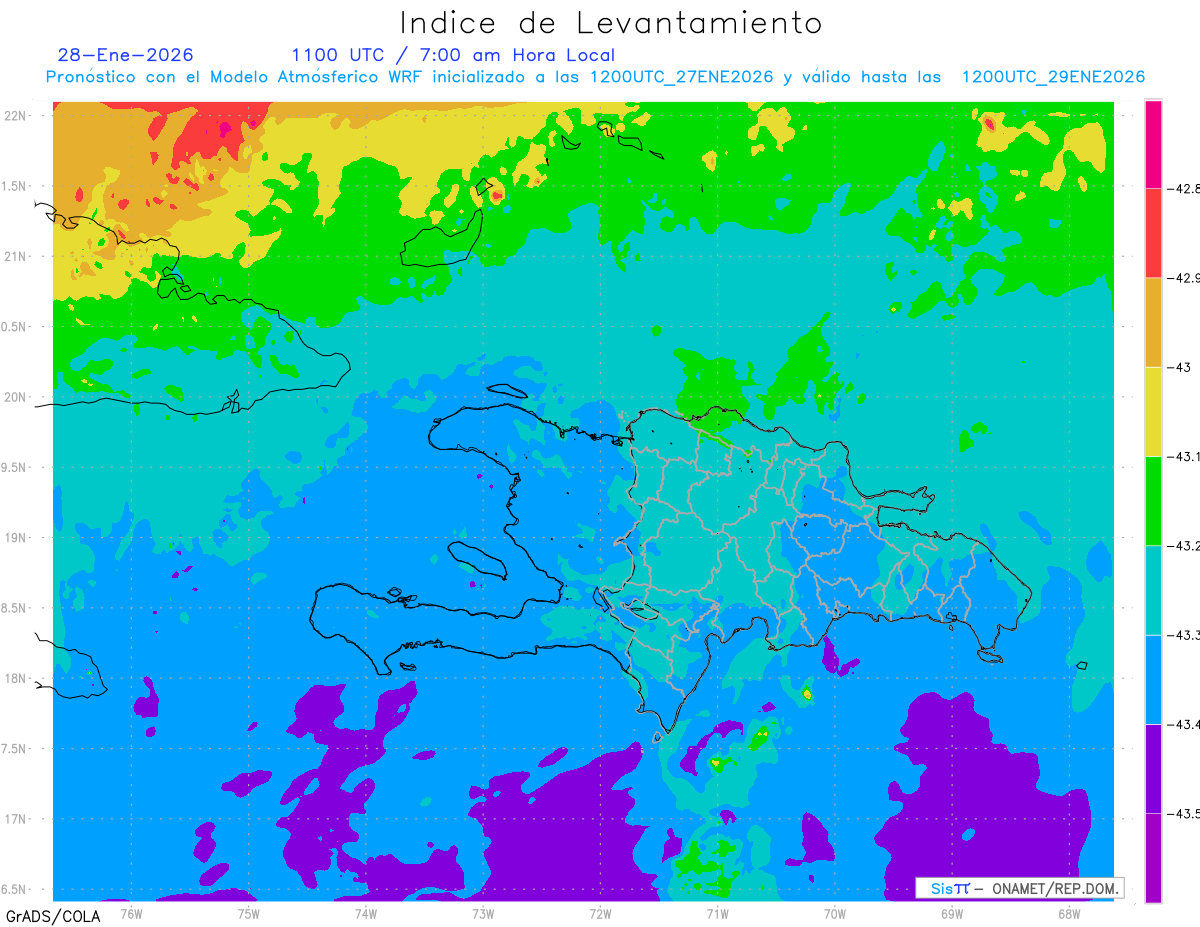This screenshot has width=1200, height=927.
Task: Select the date '28-Ene-2026'
Action: (x=126, y=55)
